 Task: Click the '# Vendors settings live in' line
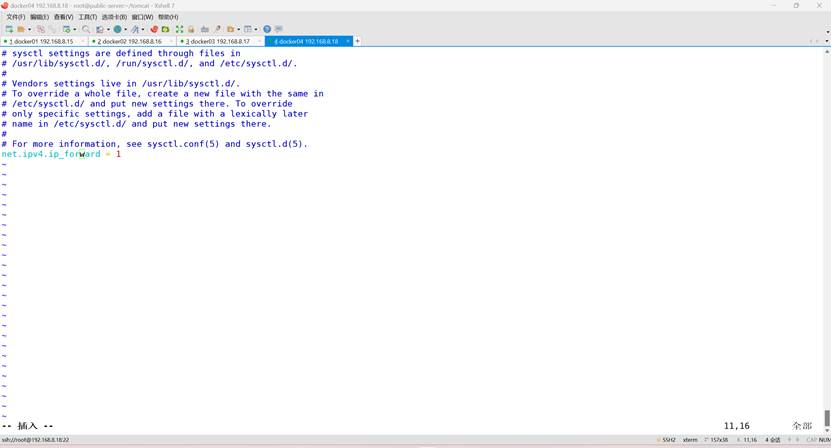pos(120,83)
